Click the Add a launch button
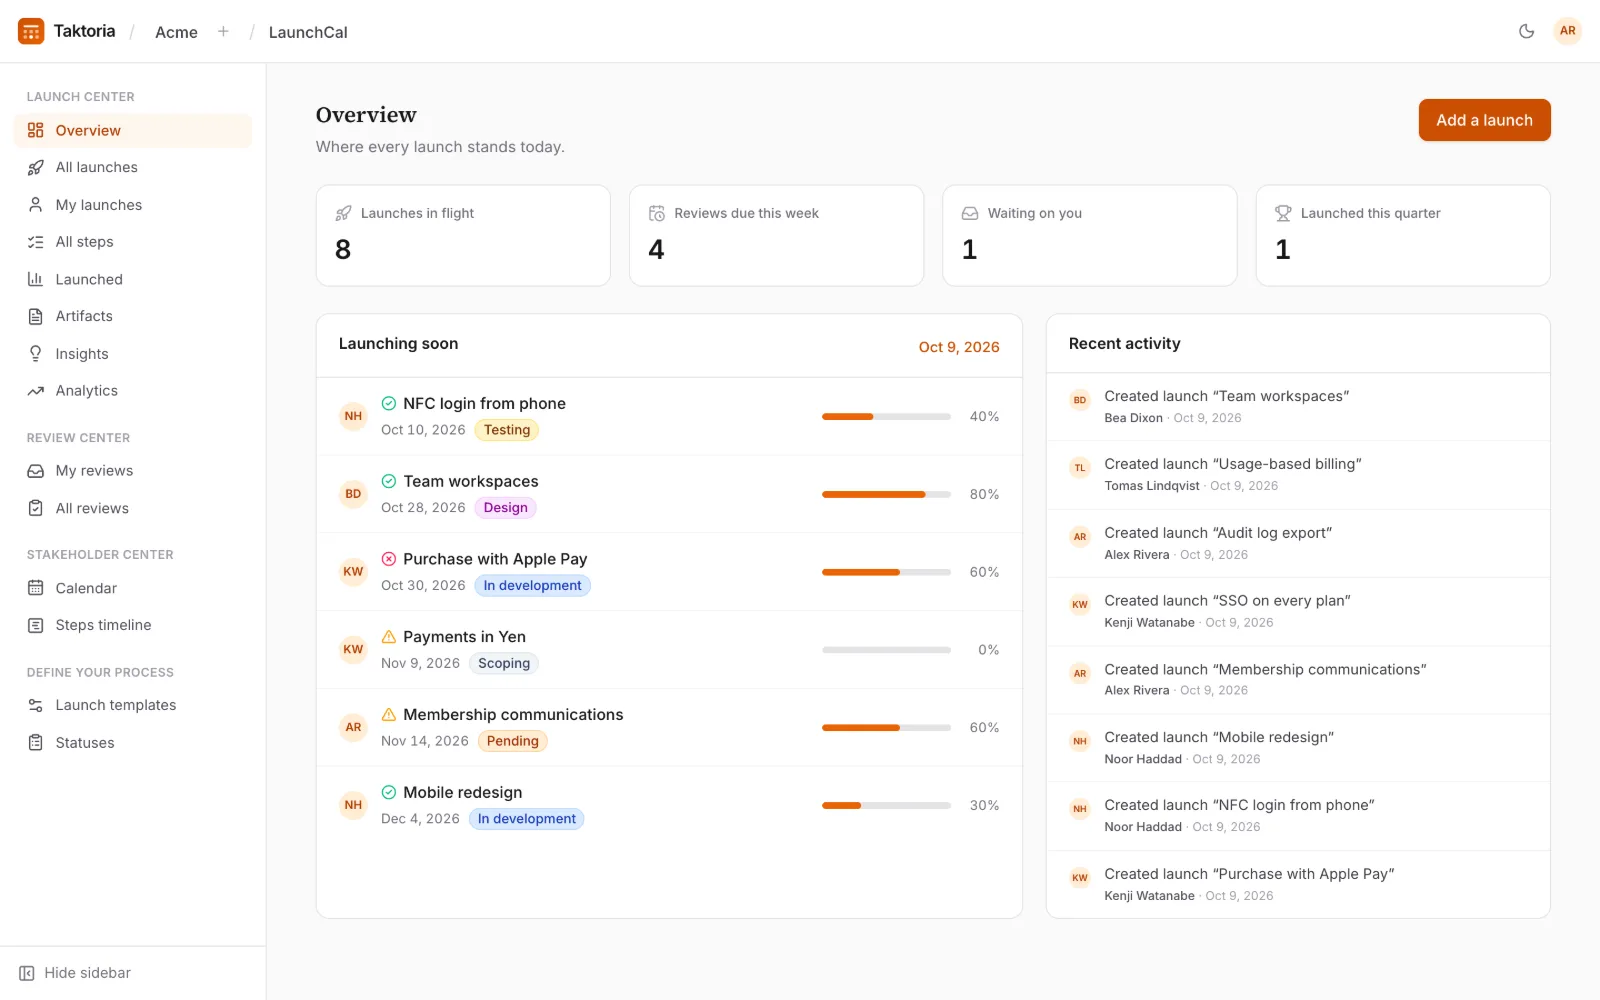Screen dimensions: 1600x1000 (x=1484, y=120)
